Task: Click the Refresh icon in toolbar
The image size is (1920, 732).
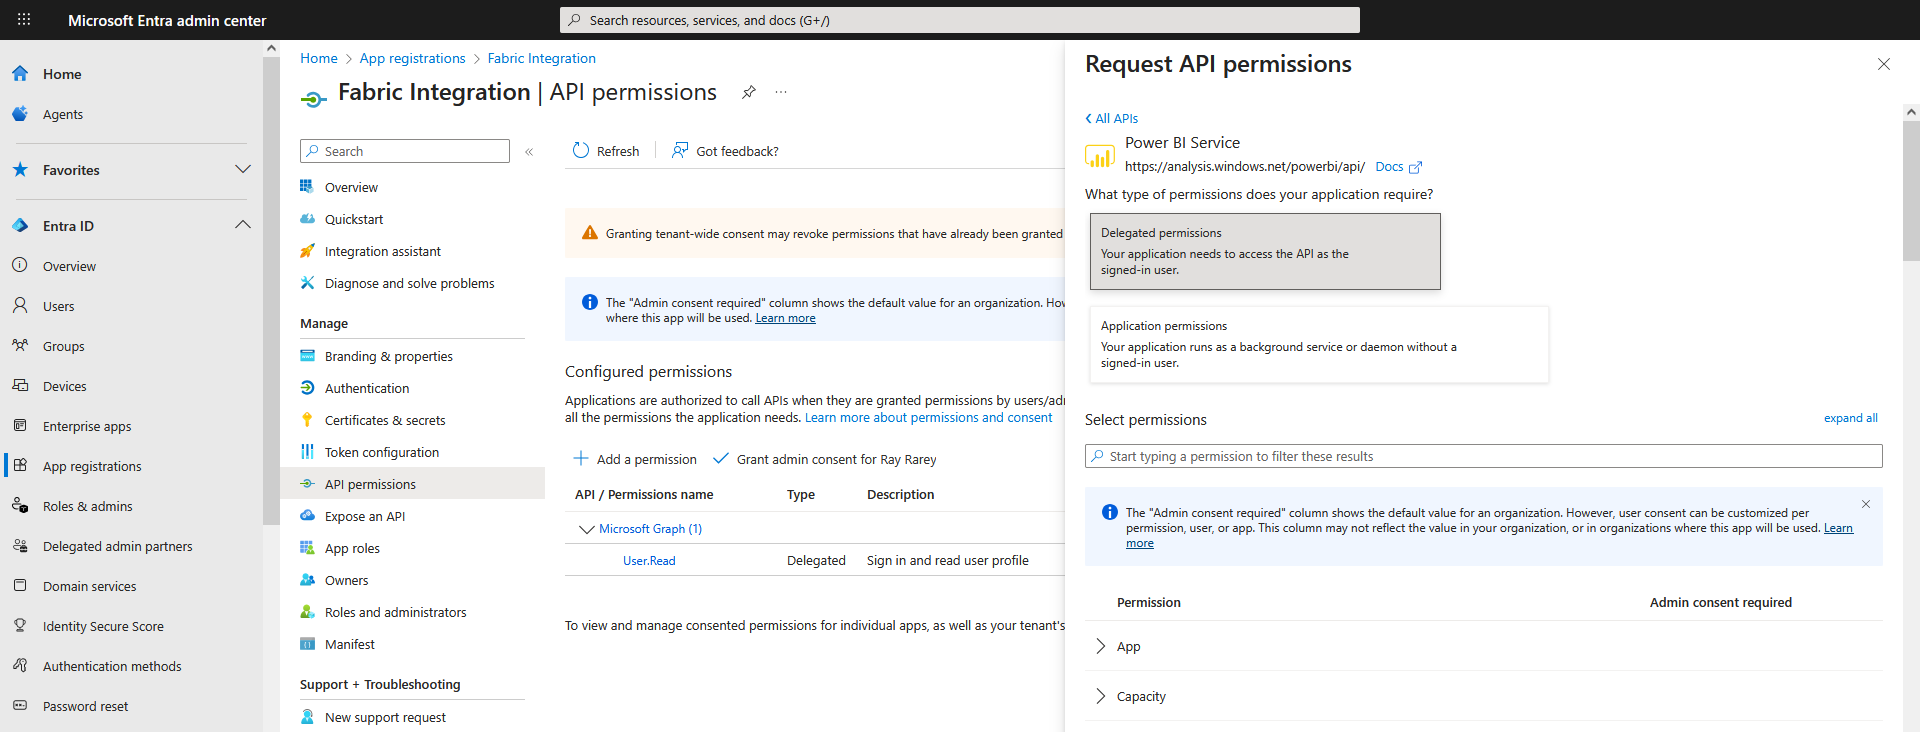Action: [x=581, y=151]
